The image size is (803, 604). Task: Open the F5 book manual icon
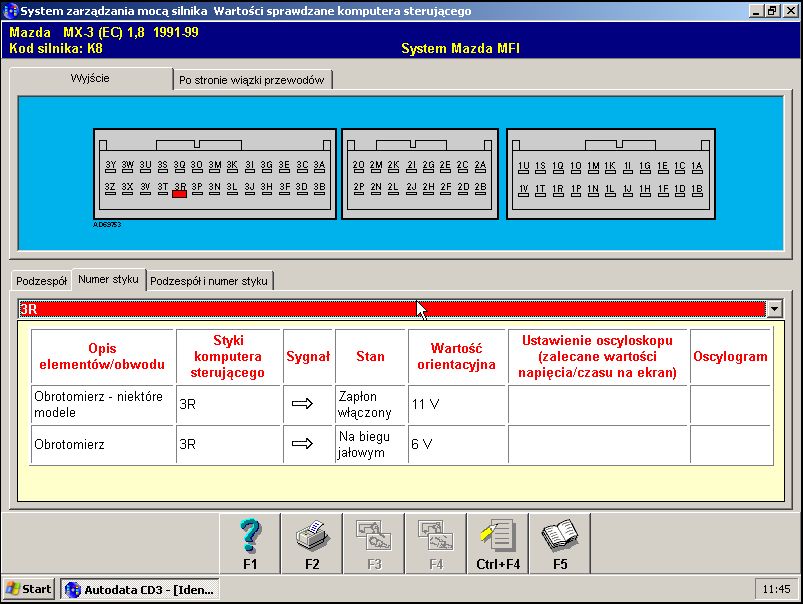click(560, 544)
